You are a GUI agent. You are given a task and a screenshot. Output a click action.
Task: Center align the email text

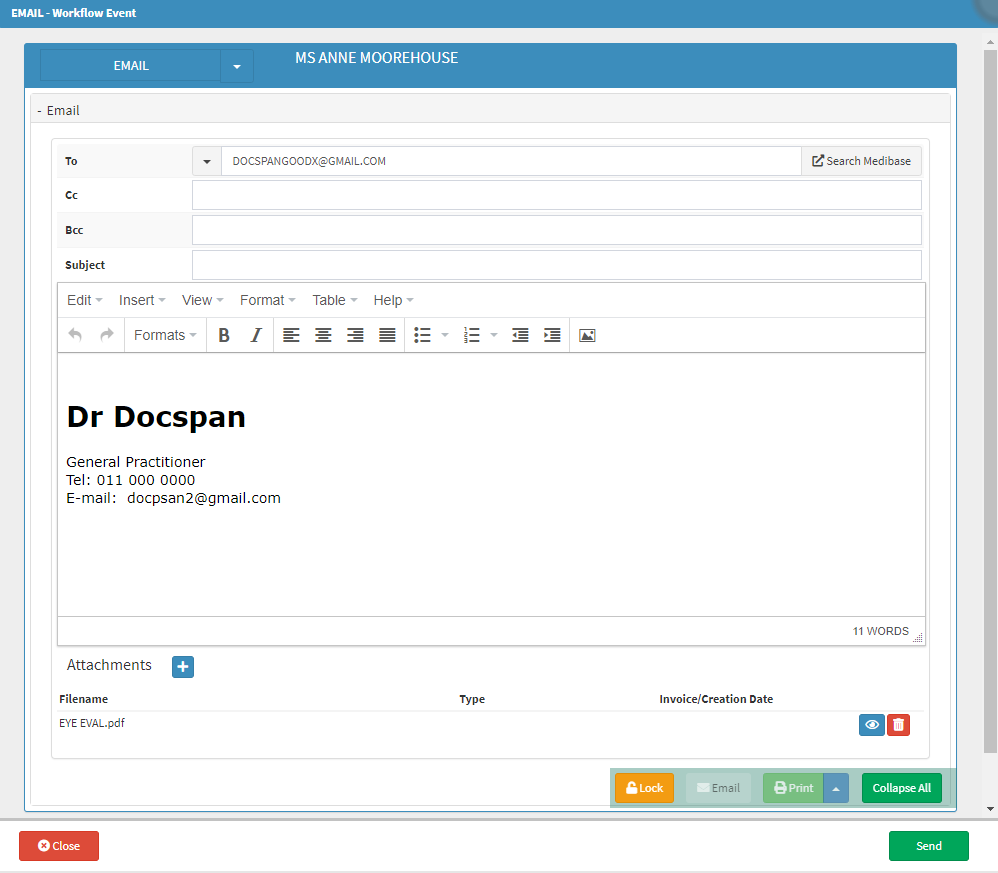[323, 336]
